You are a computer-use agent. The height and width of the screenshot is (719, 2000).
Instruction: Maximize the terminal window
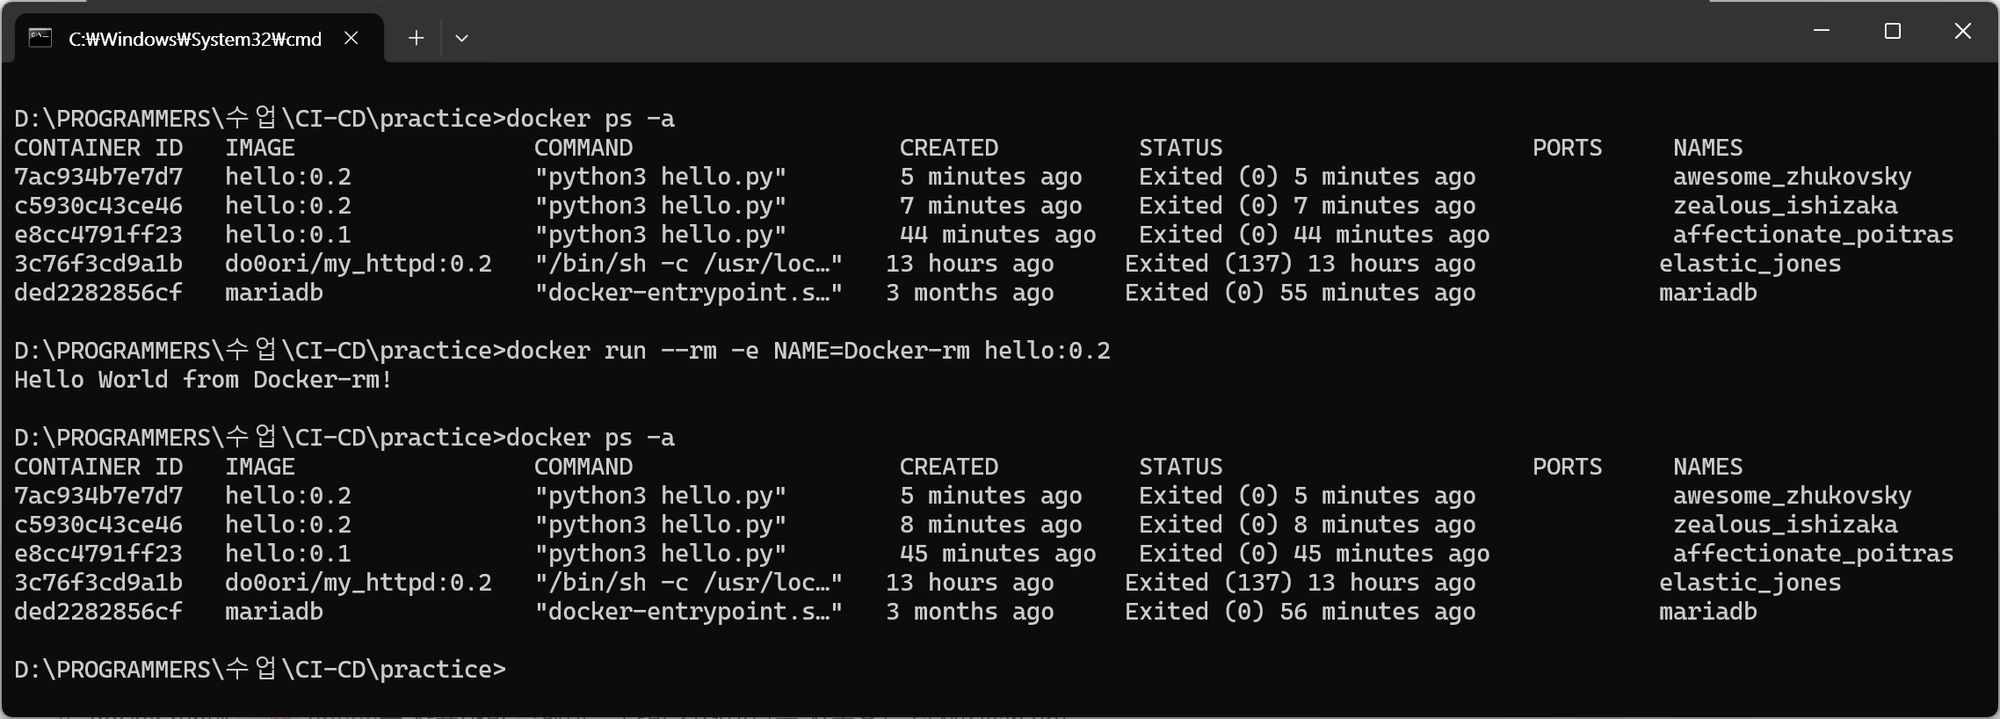click(1892, 31)
